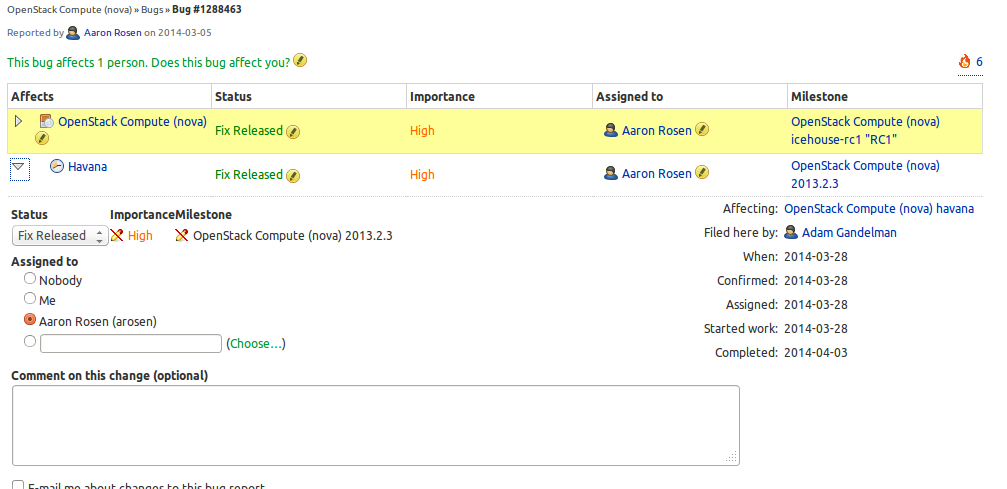1007x489 pixels.
Task: Click the Havana series icon
Action: tap(57, 167)
